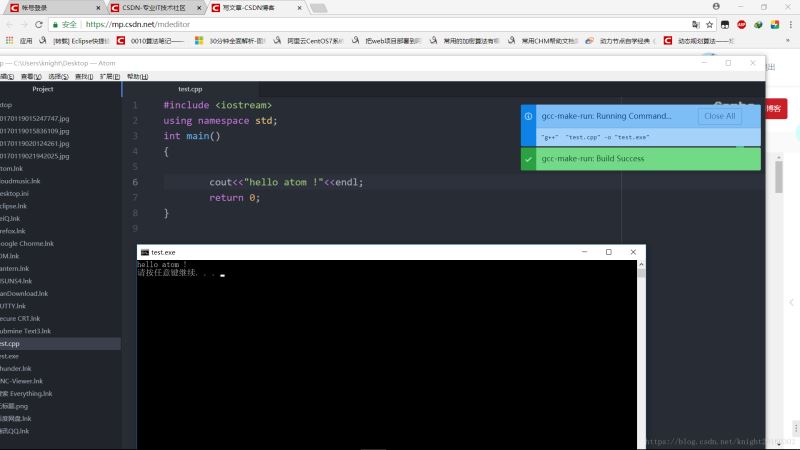Close the 写文章-CSDN博客 tab
Image resolution: width=800 pixels, height=450 pixels.
[299, 8]
